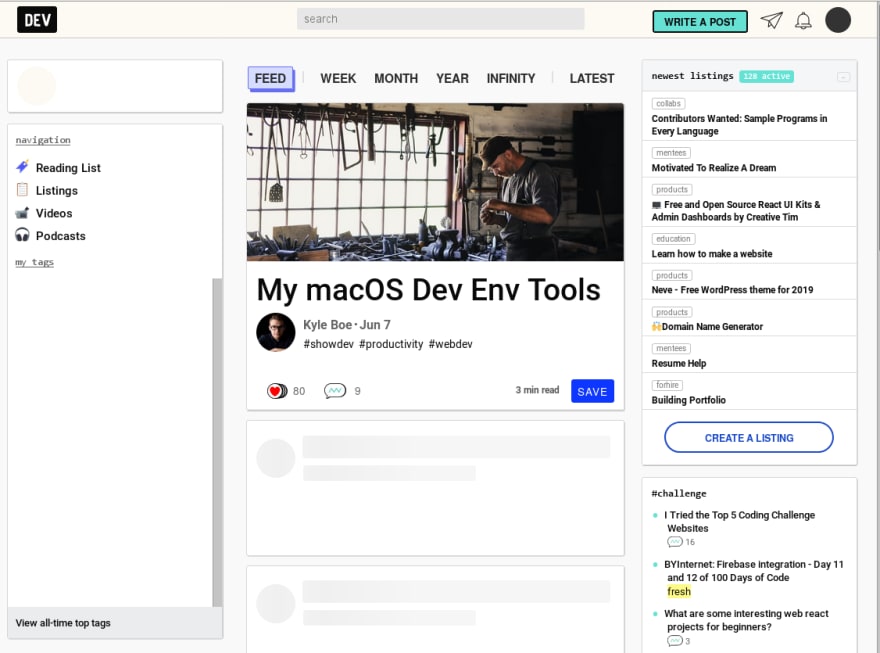880x653 pixels.
Task: Click the Videos camera icon
Action: pyautogui.click(x=22, y=213)
